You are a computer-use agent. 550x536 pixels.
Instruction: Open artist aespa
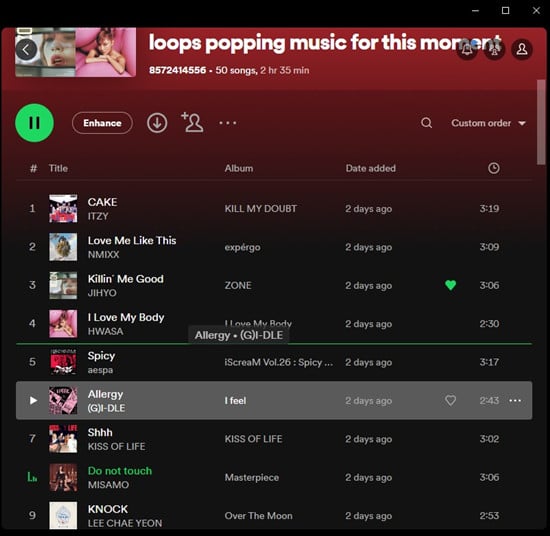(x=100, y=370)
